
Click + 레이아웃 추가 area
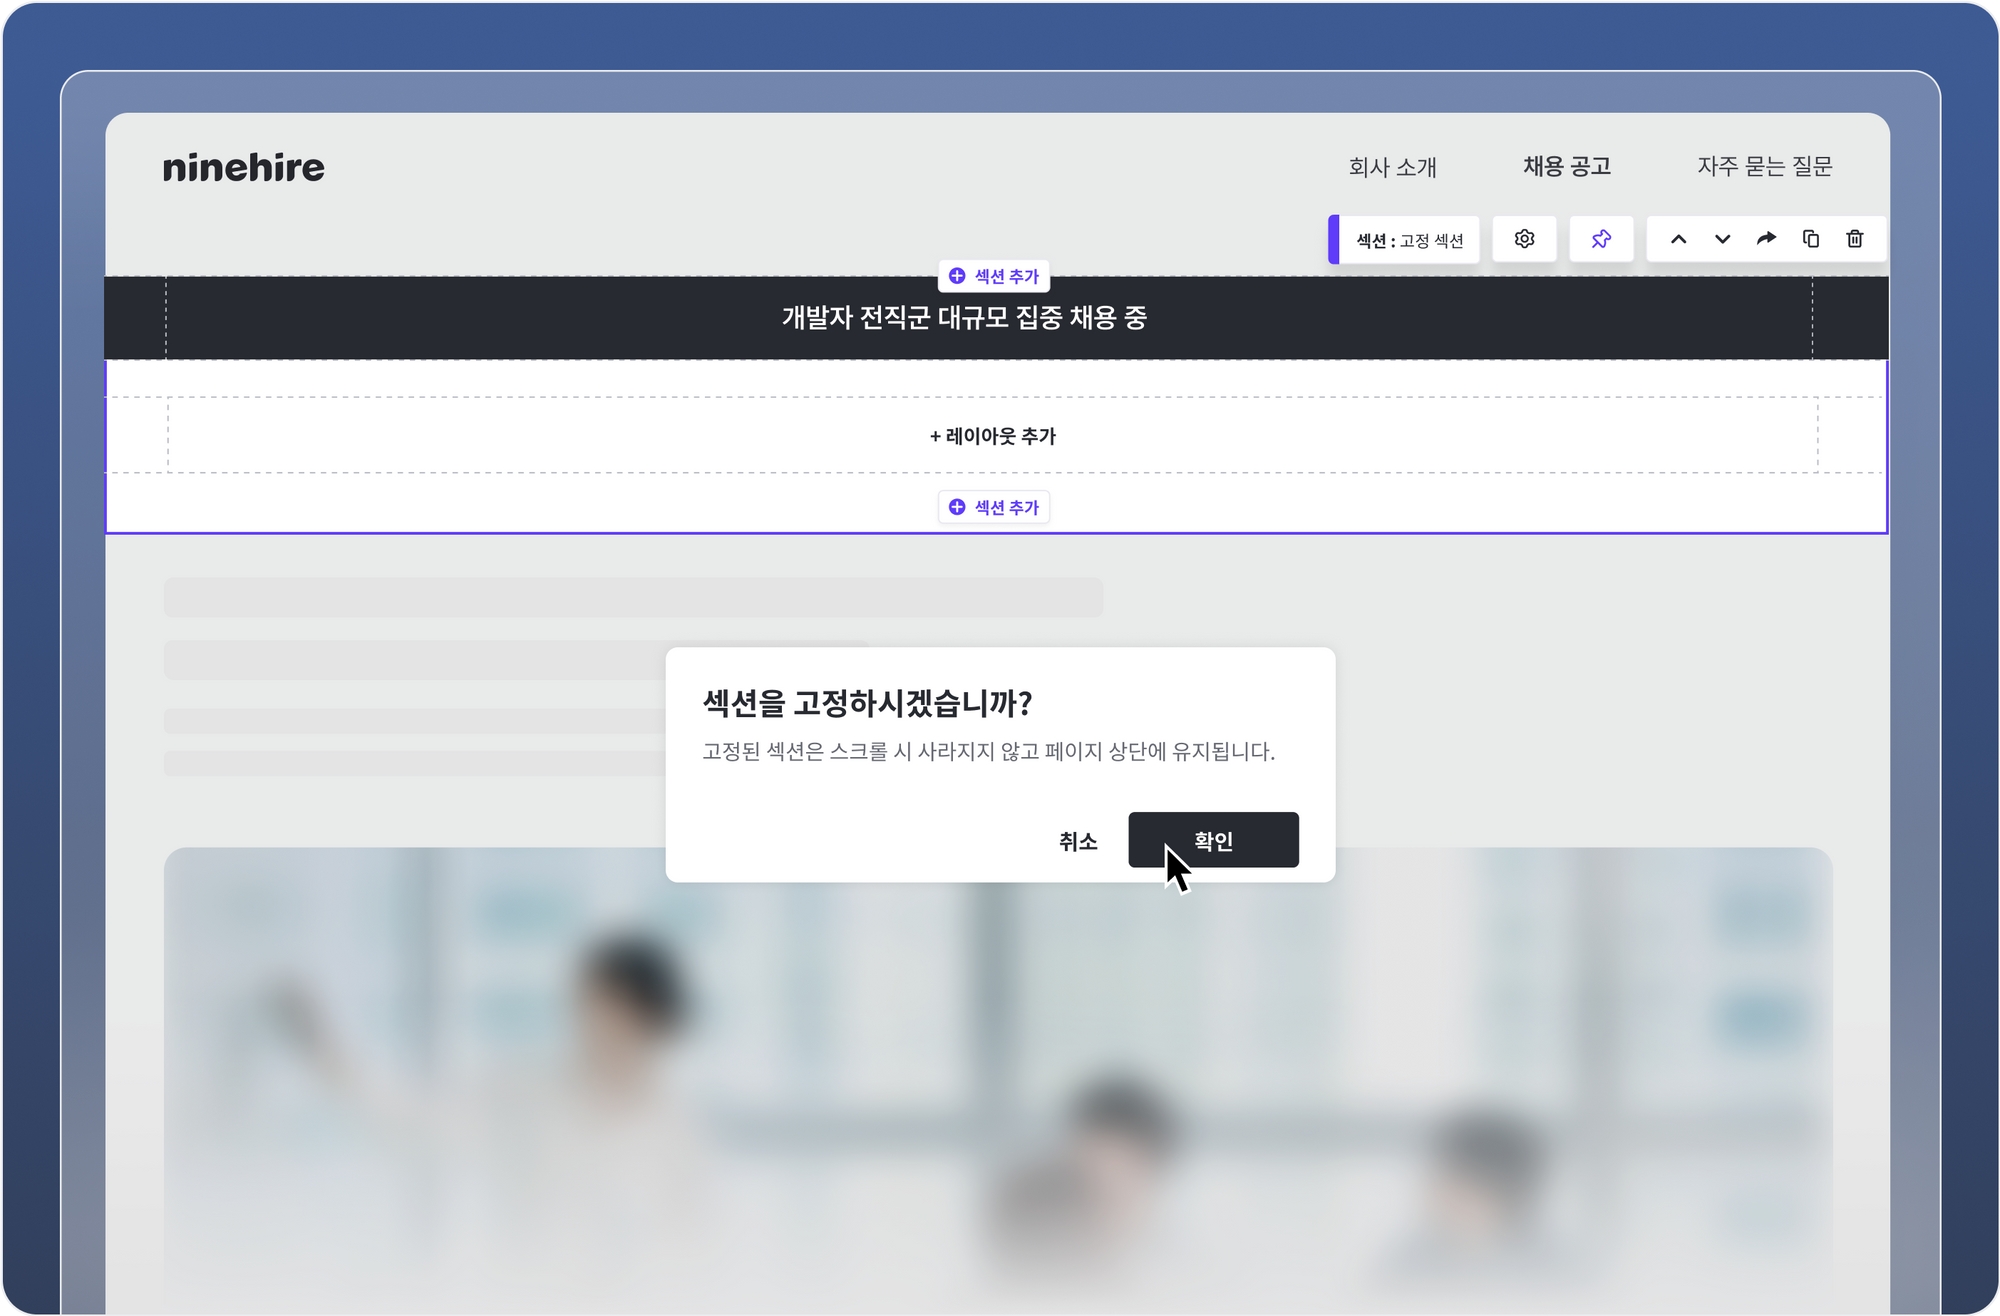(x=993, y=436)
